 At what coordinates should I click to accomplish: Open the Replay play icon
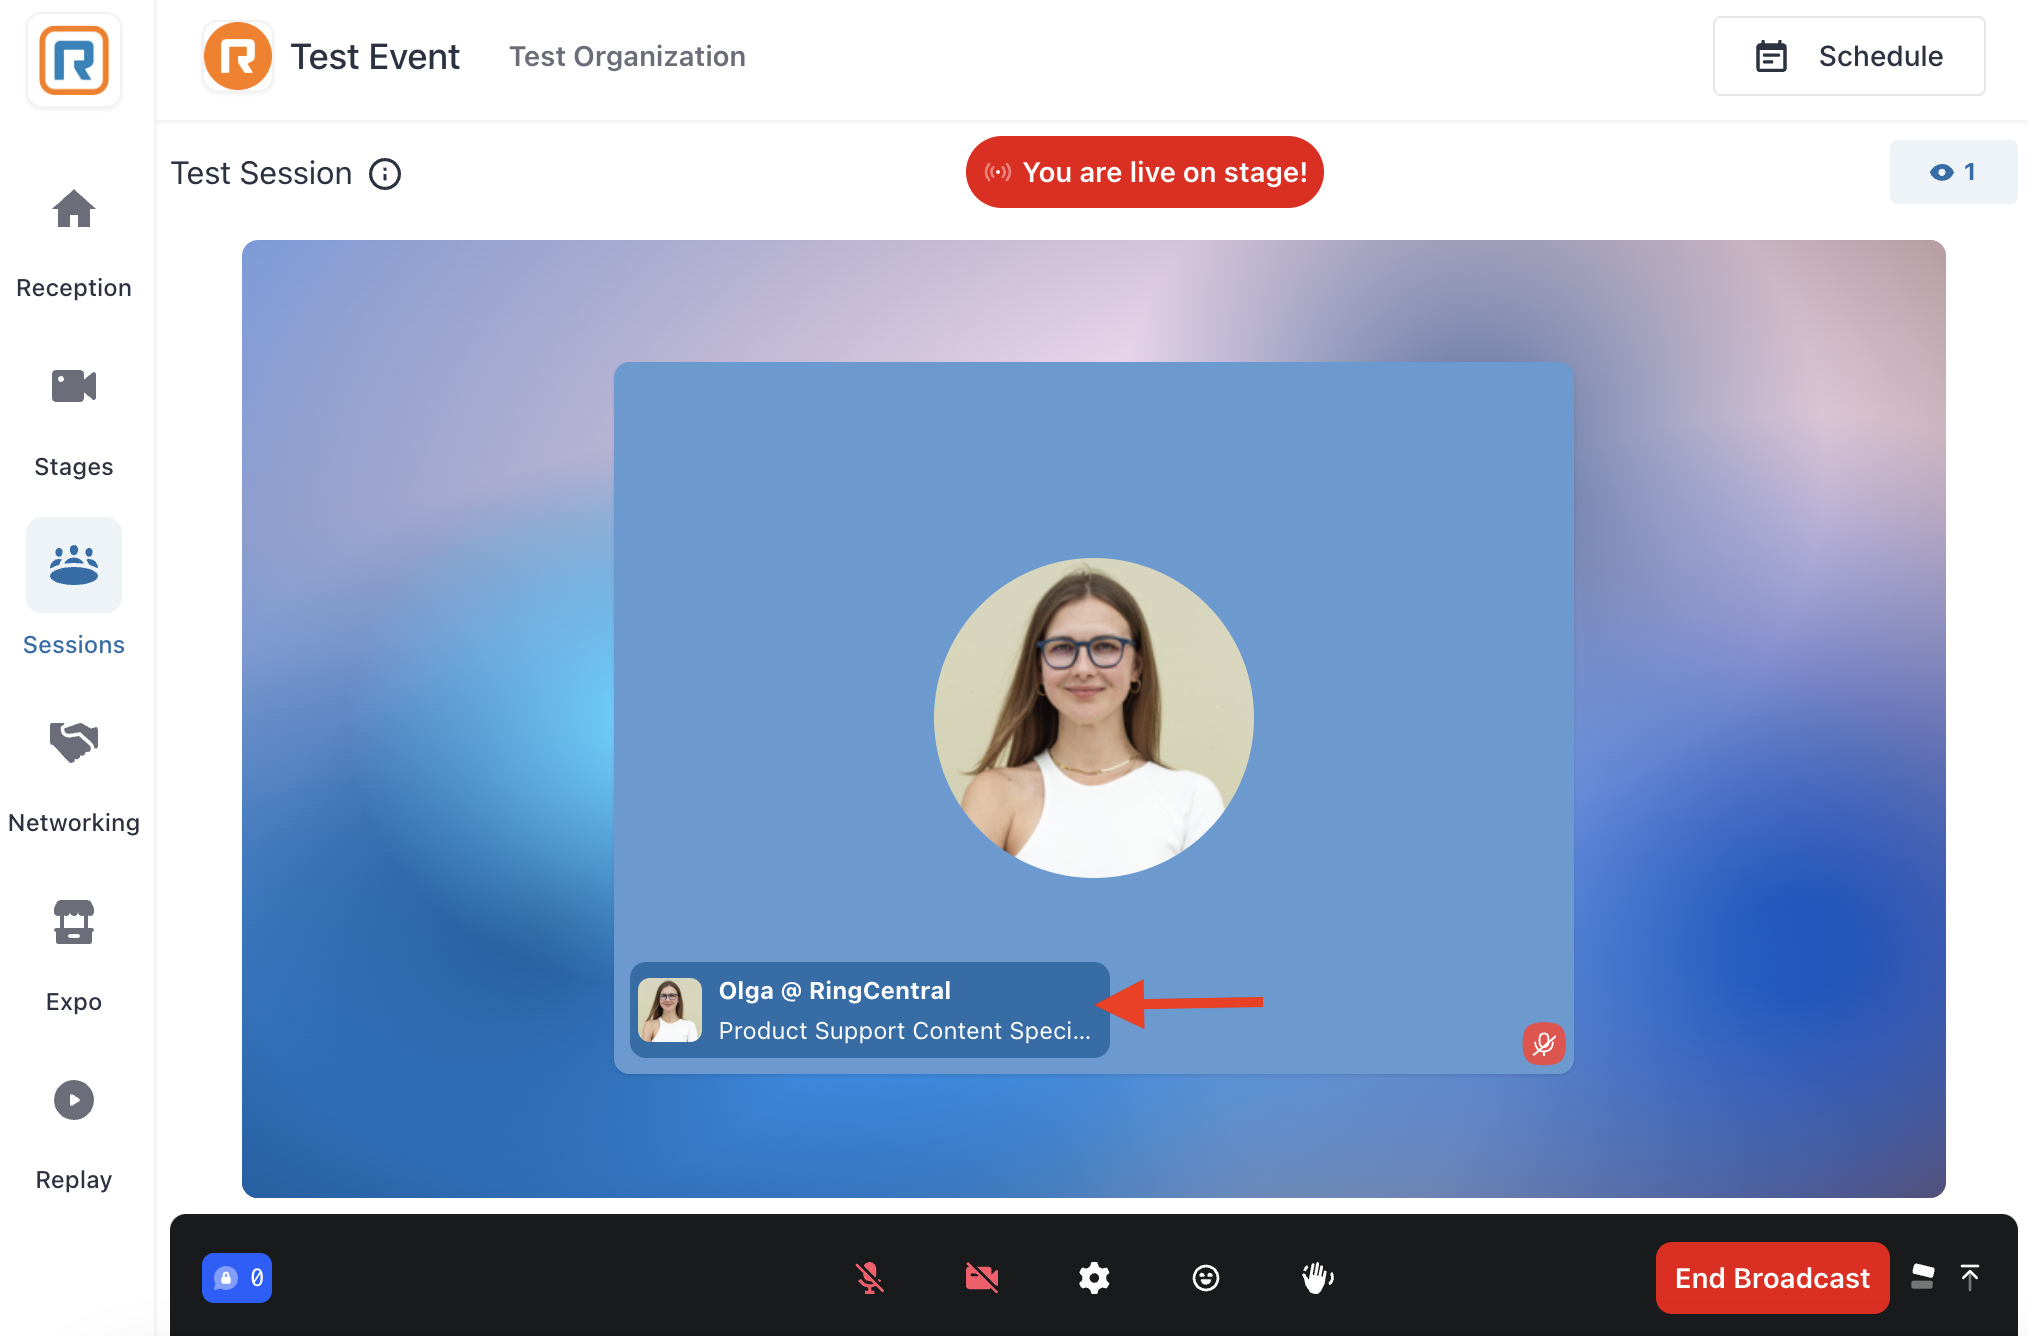click(74, 1100)
